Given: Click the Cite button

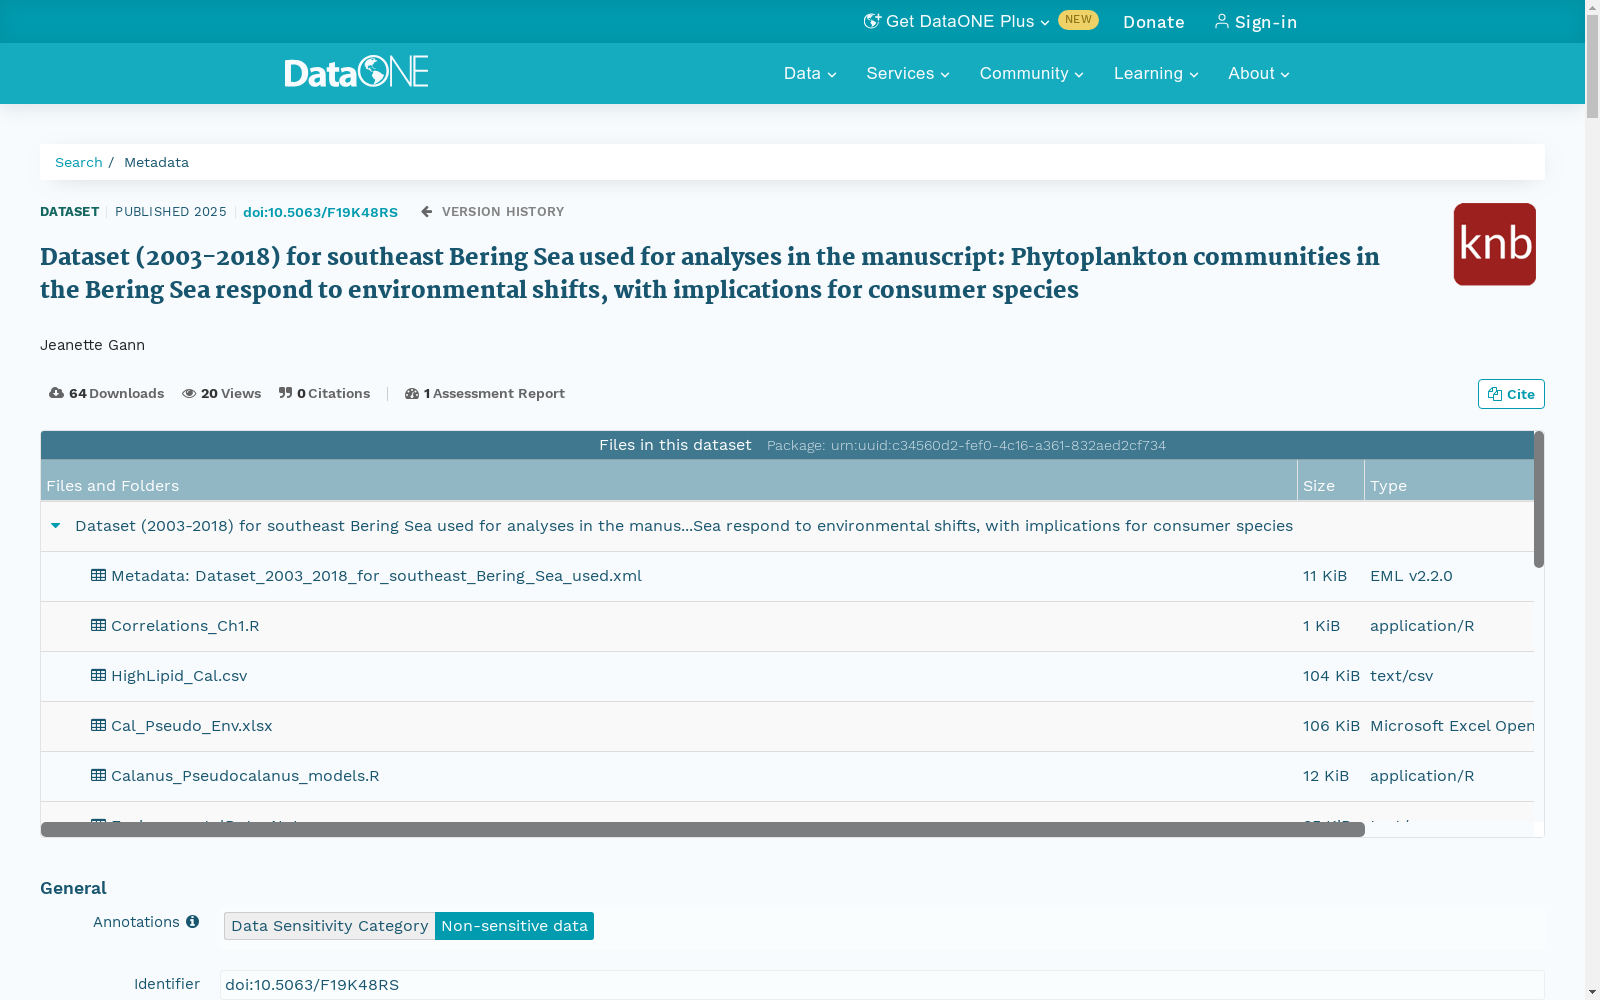Looking at the screenshot, I should tap(1511, 394).
